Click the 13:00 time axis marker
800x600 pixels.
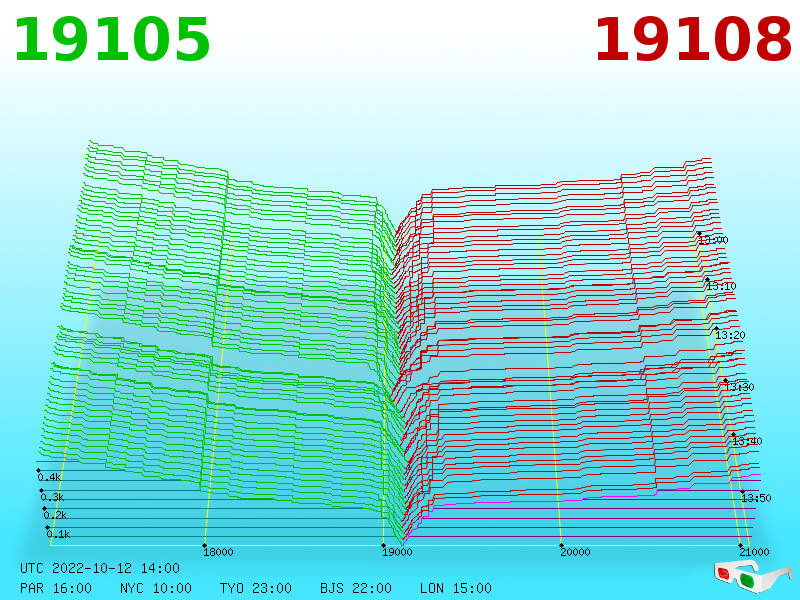coord(713,240)
